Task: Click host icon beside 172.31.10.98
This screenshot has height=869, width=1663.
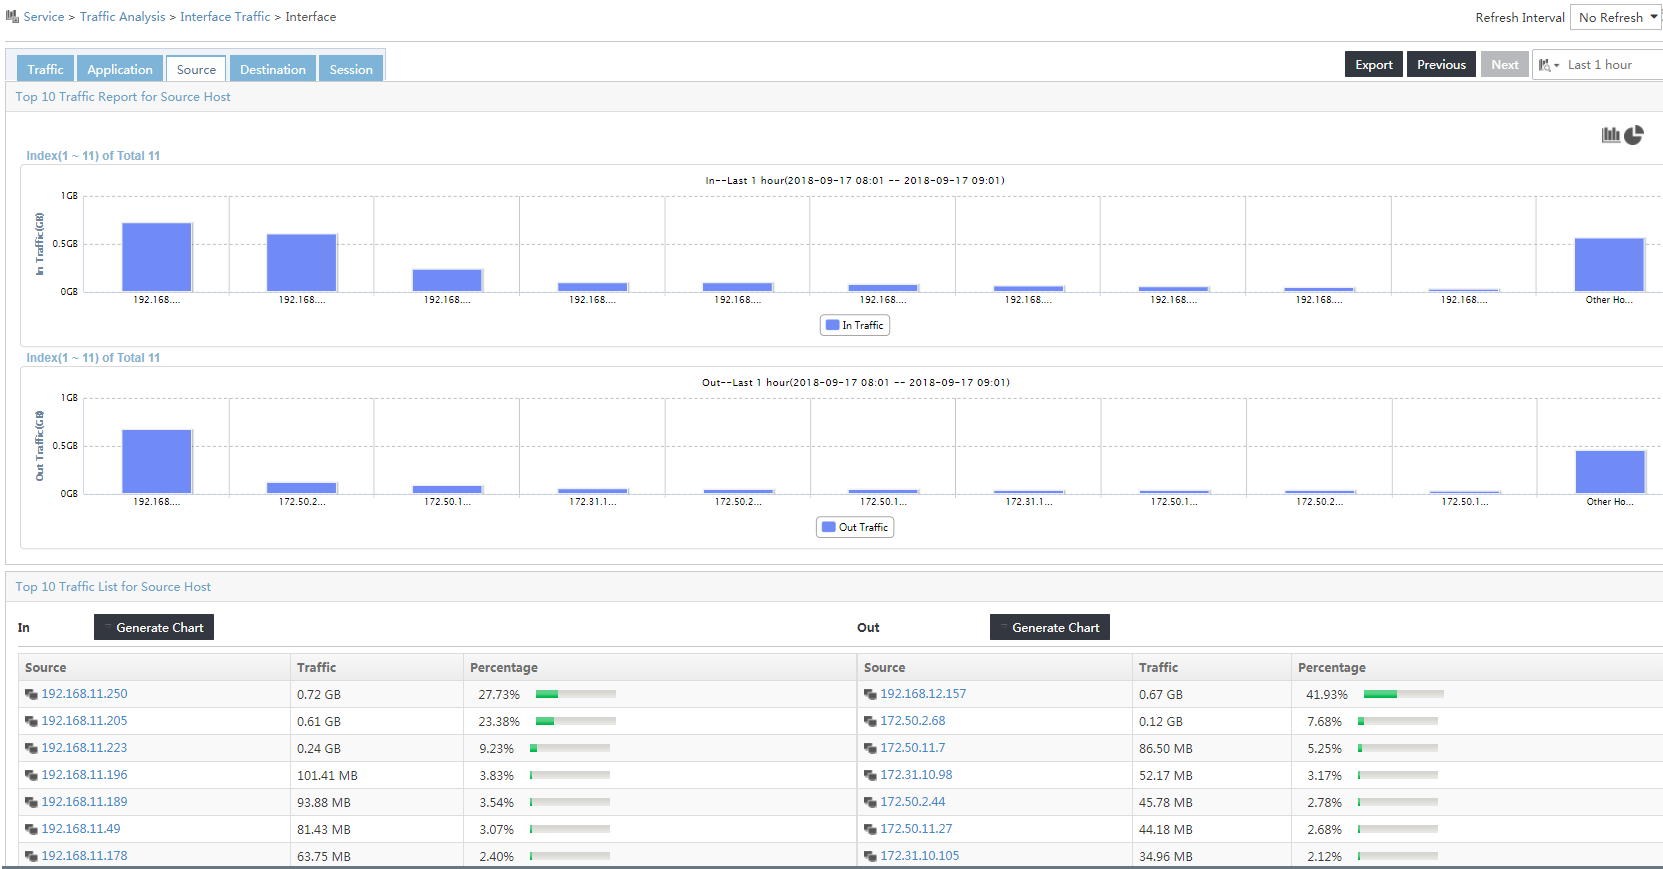Action: (x=871, y=775)
